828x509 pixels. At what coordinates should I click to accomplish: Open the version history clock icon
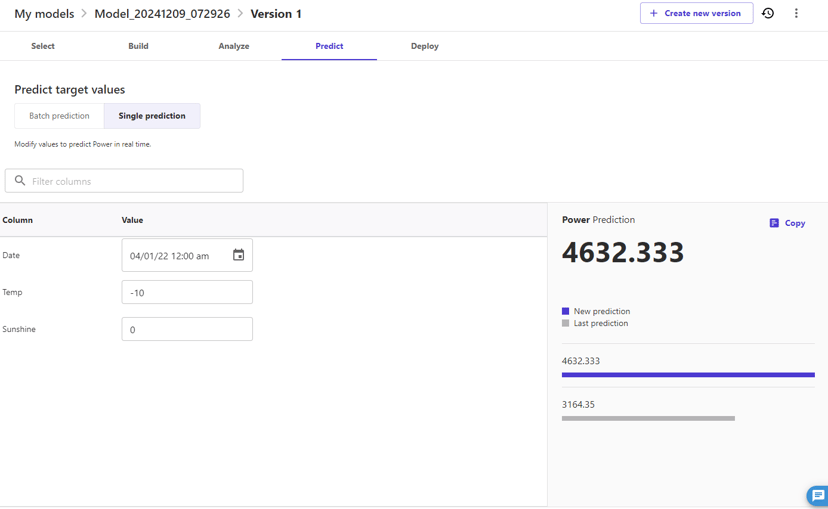tap(768, 13)
